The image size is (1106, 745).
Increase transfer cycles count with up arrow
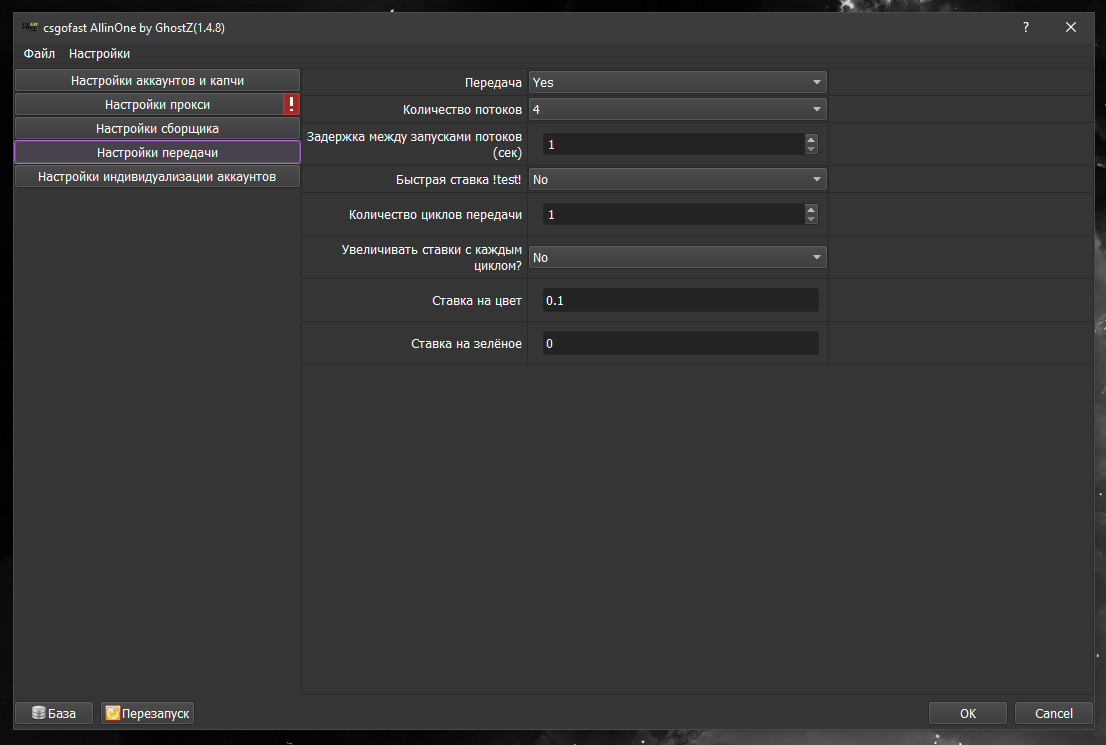(x=810, y=210)
